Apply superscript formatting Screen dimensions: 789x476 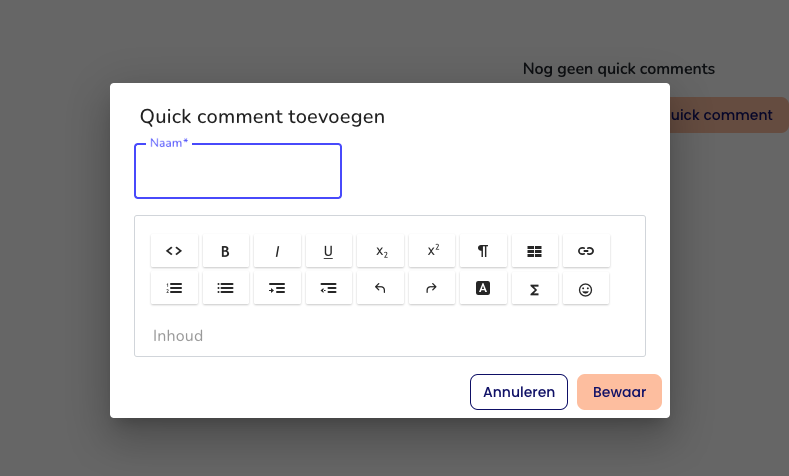point(432,251)
